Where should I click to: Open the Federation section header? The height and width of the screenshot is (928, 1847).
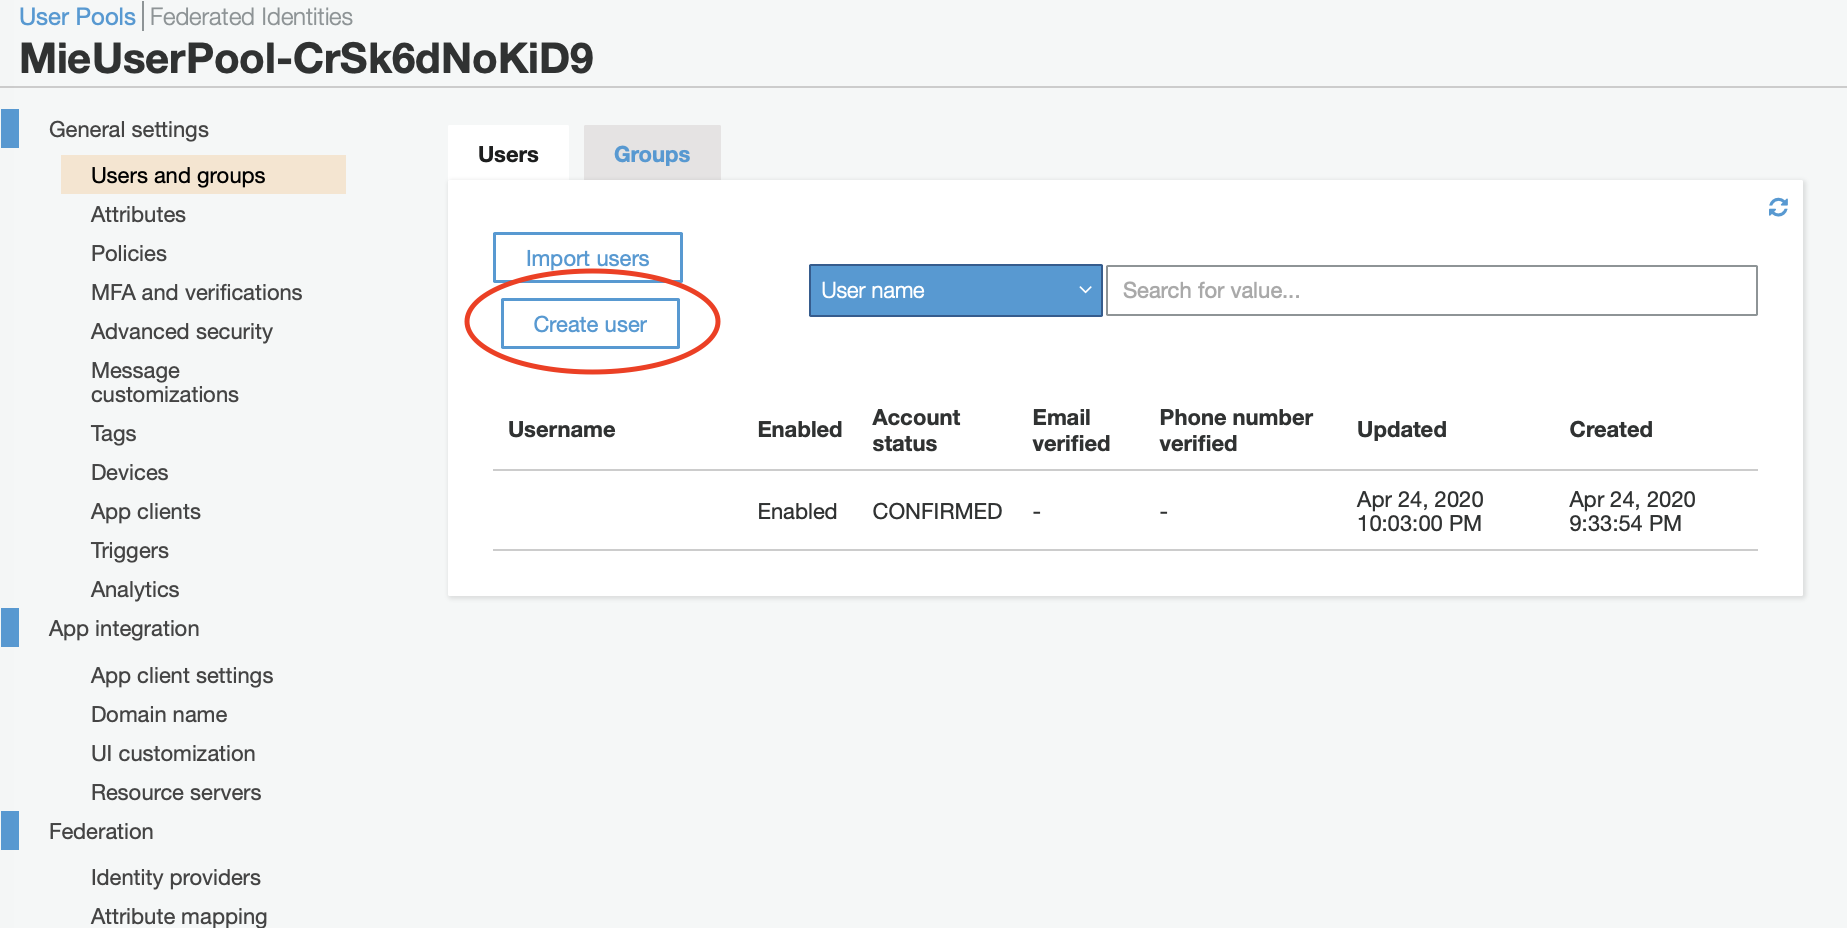click(101, 831)
